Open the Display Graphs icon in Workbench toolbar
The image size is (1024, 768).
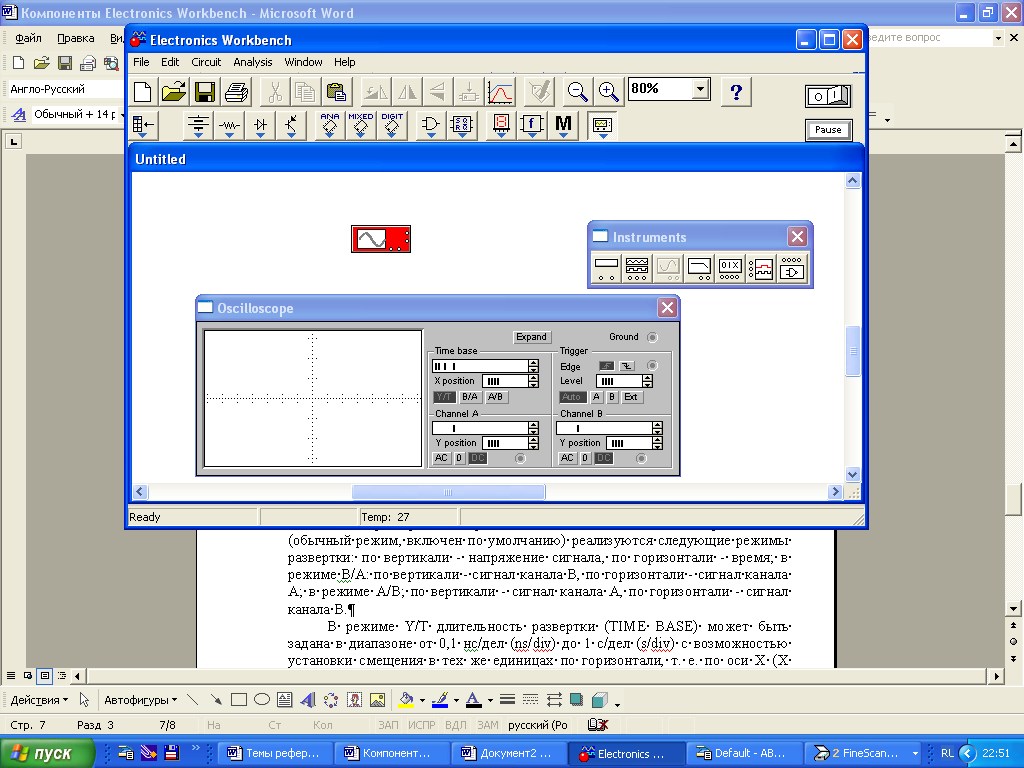tap(500, 92)
